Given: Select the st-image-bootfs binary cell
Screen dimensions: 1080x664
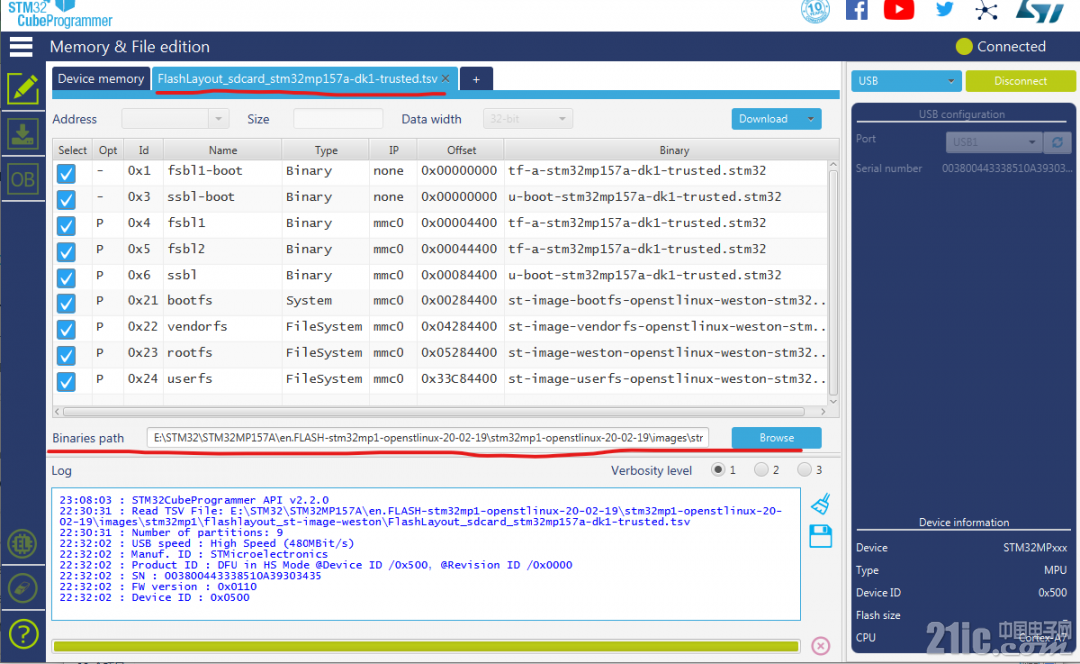Looking at the screenshot, I should tap(666, 300).
